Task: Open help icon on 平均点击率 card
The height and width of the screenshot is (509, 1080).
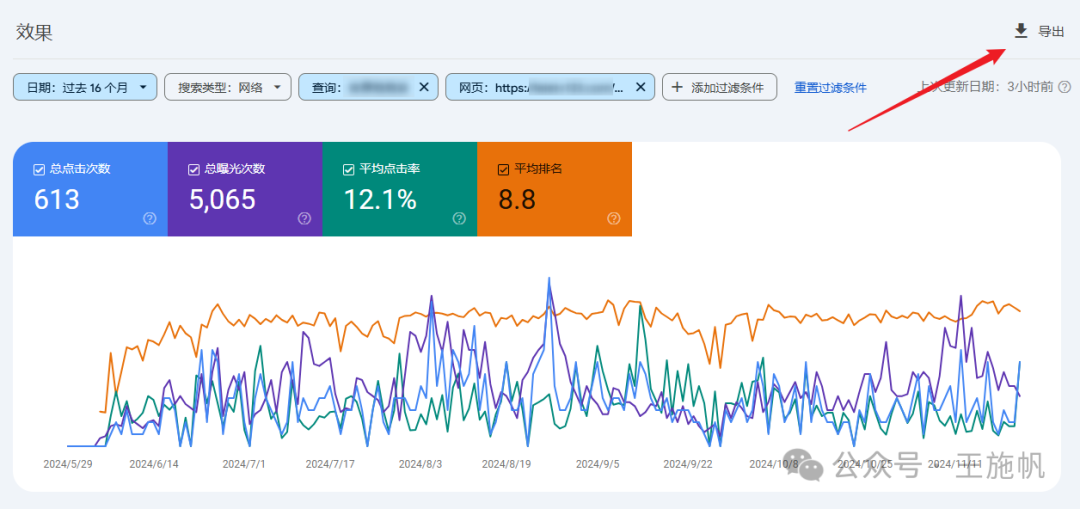Action: (459, 218)
